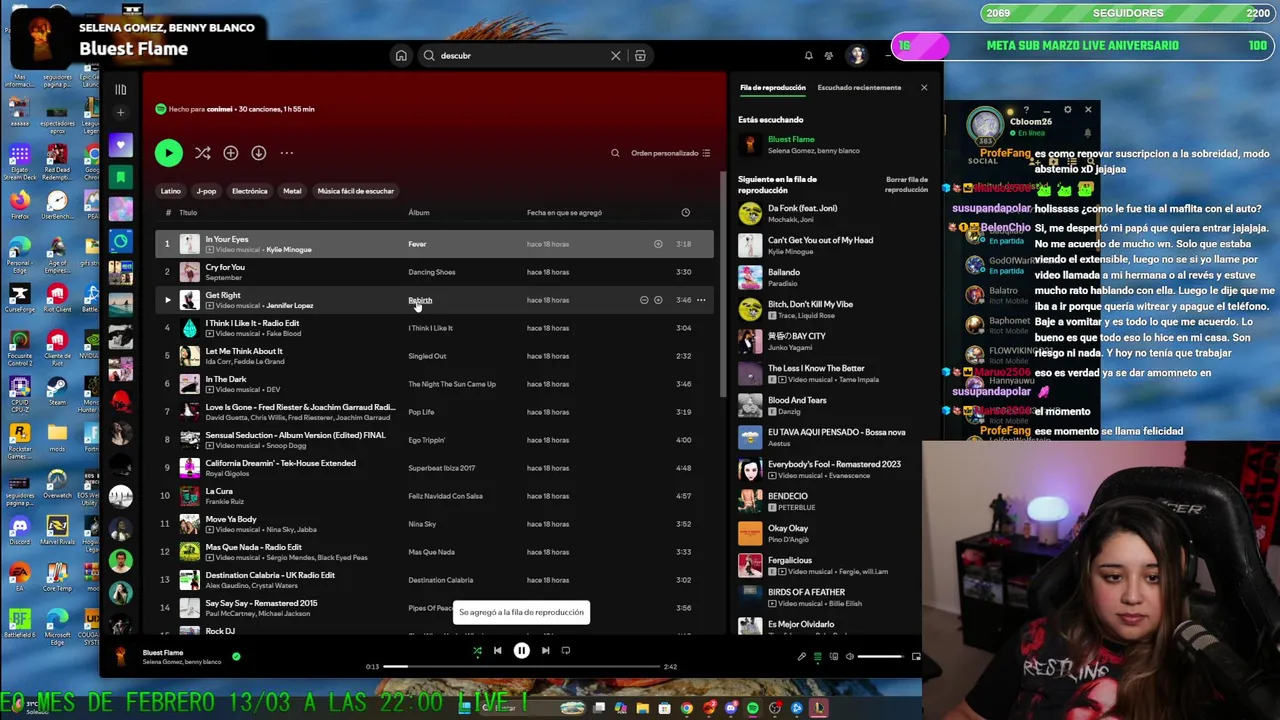Sort by Fecha en que se agregó header
This screenshot has width=1280, height=720.
pos(564,212)
